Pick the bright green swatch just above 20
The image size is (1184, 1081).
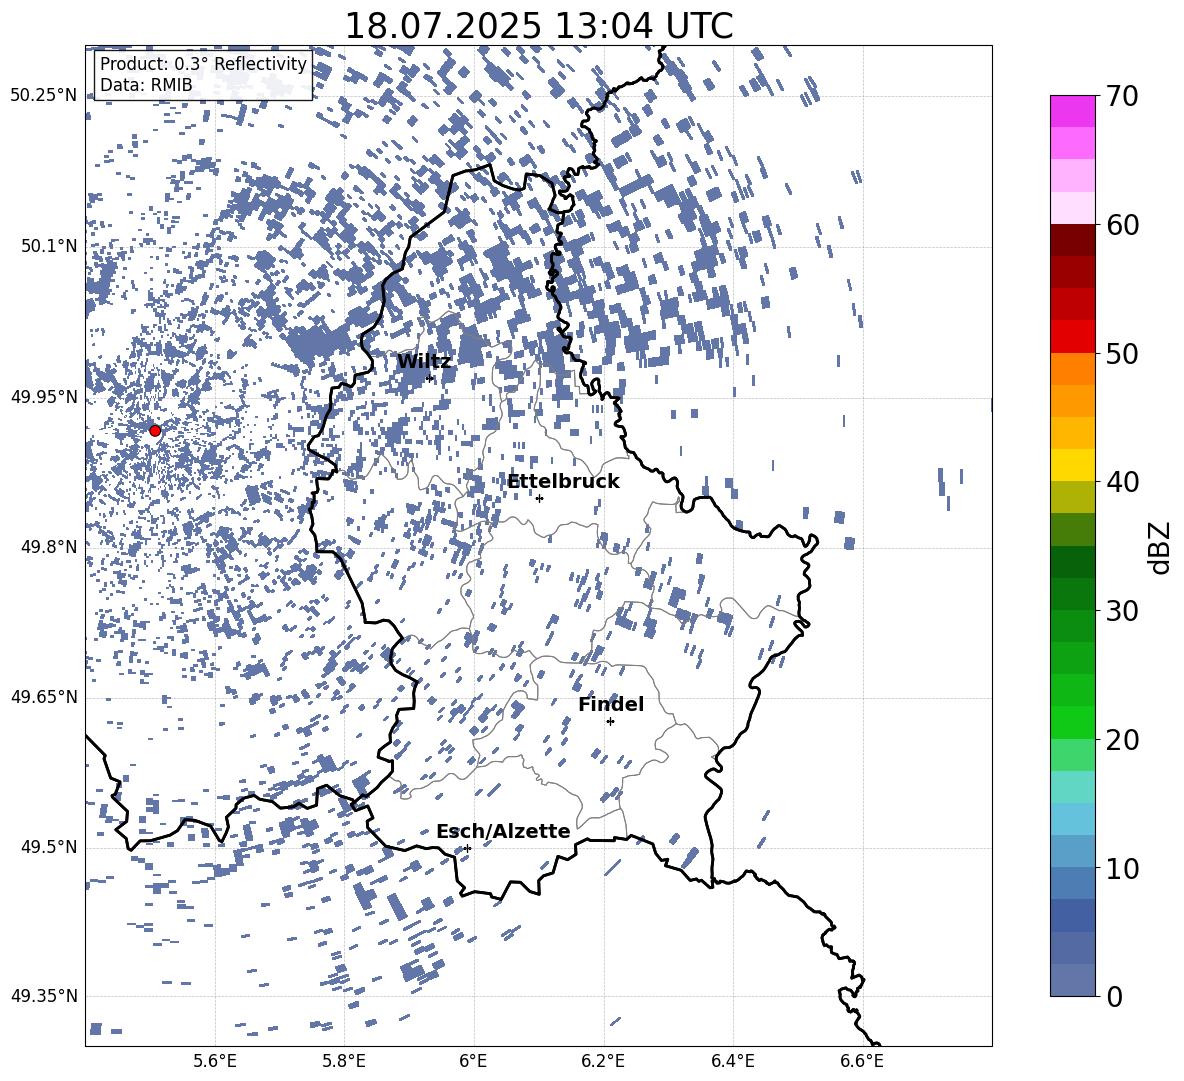pyautogui.click(x=1073, y=722)
